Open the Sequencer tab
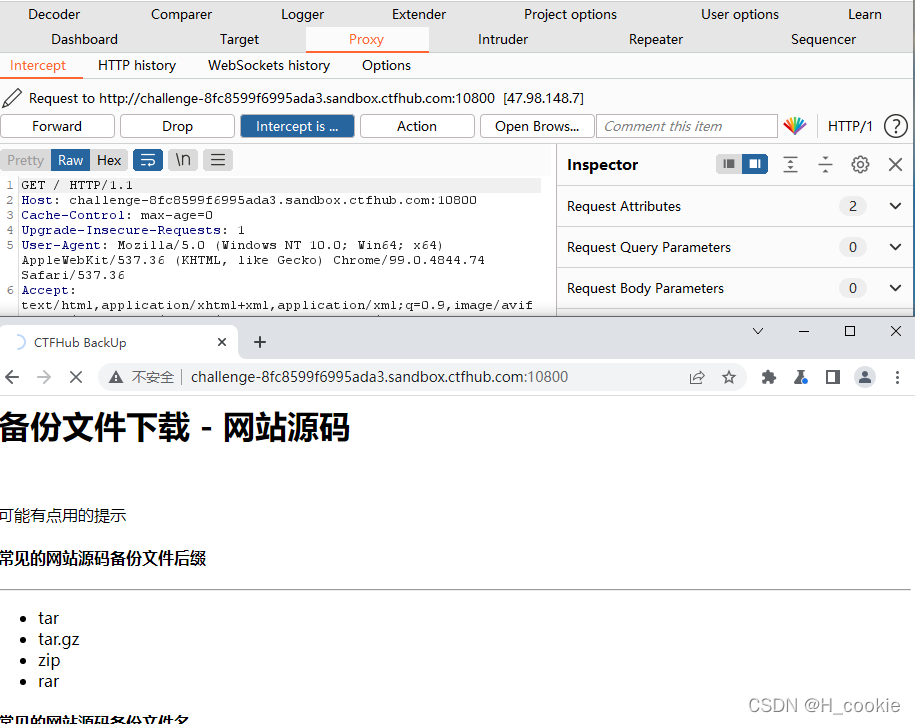915x724 pixels. point(823,39)
